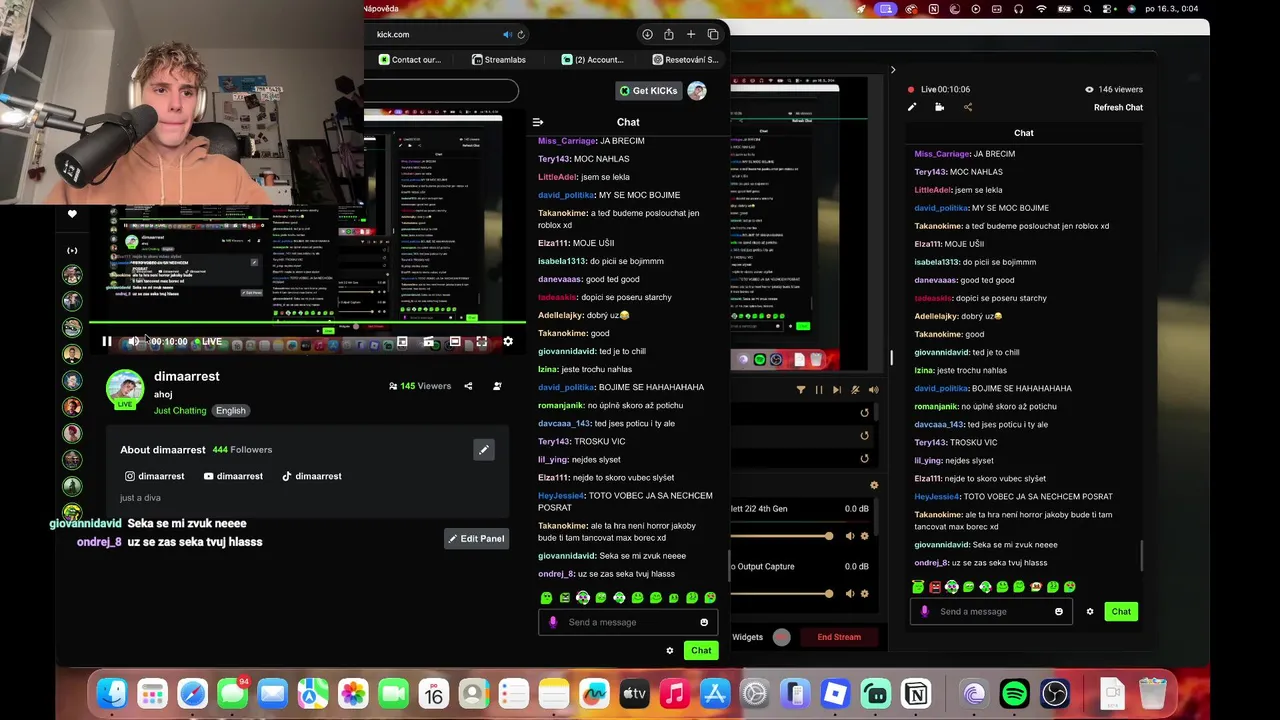Viewport: 1280px width, 720px height.
Task: Click Send a message field in dashboard chat
Action: pyautogui.click(x=993, y=612)
